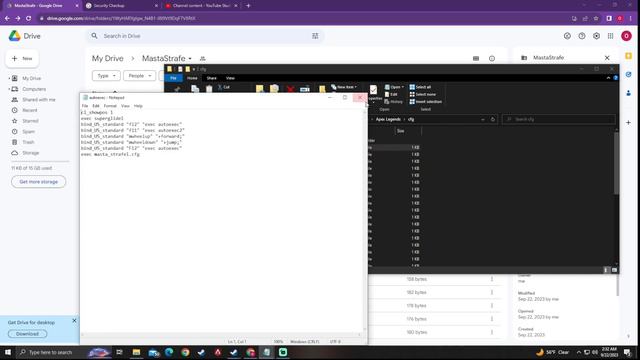The width and height of the screenshot is (640, 360).
Task: Open More actions for 158 bytes file
Action: coord(492,279)
